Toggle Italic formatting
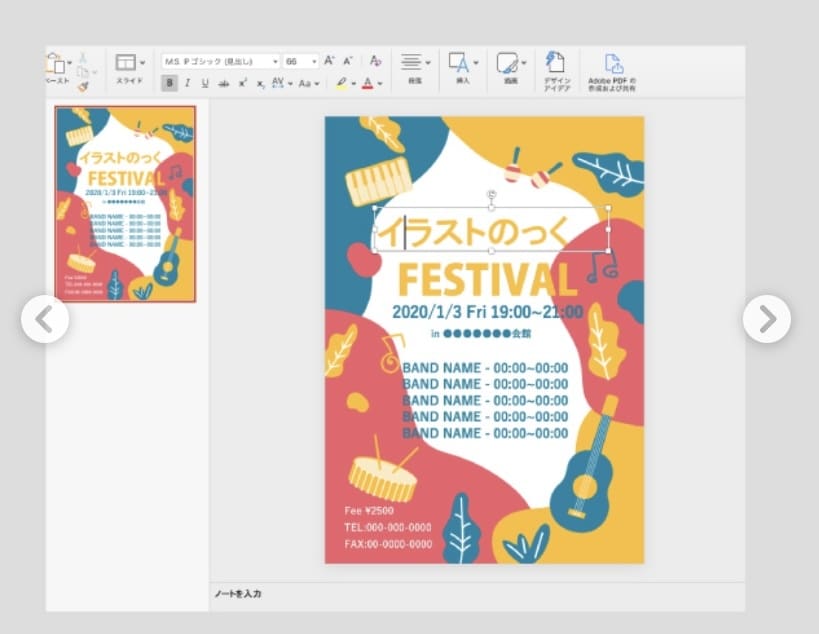Screen dimensions: 819x634 point(188,83)
